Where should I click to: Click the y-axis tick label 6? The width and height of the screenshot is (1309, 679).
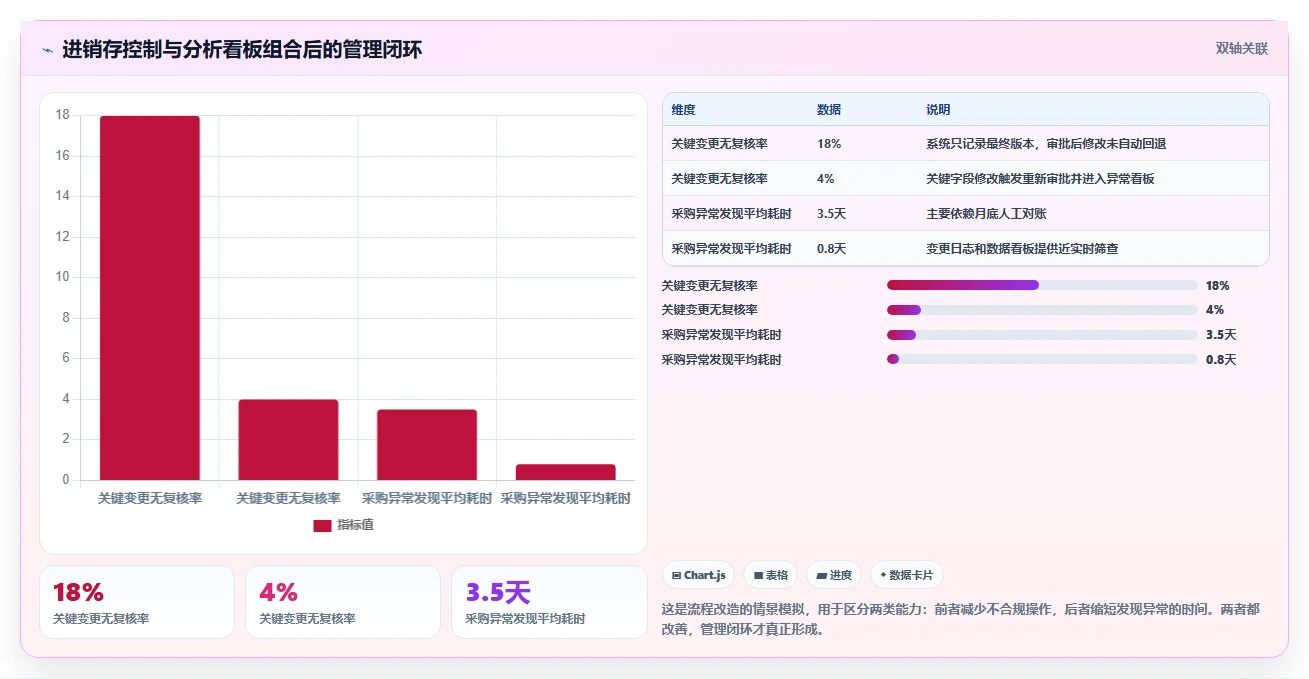point(66,358)
